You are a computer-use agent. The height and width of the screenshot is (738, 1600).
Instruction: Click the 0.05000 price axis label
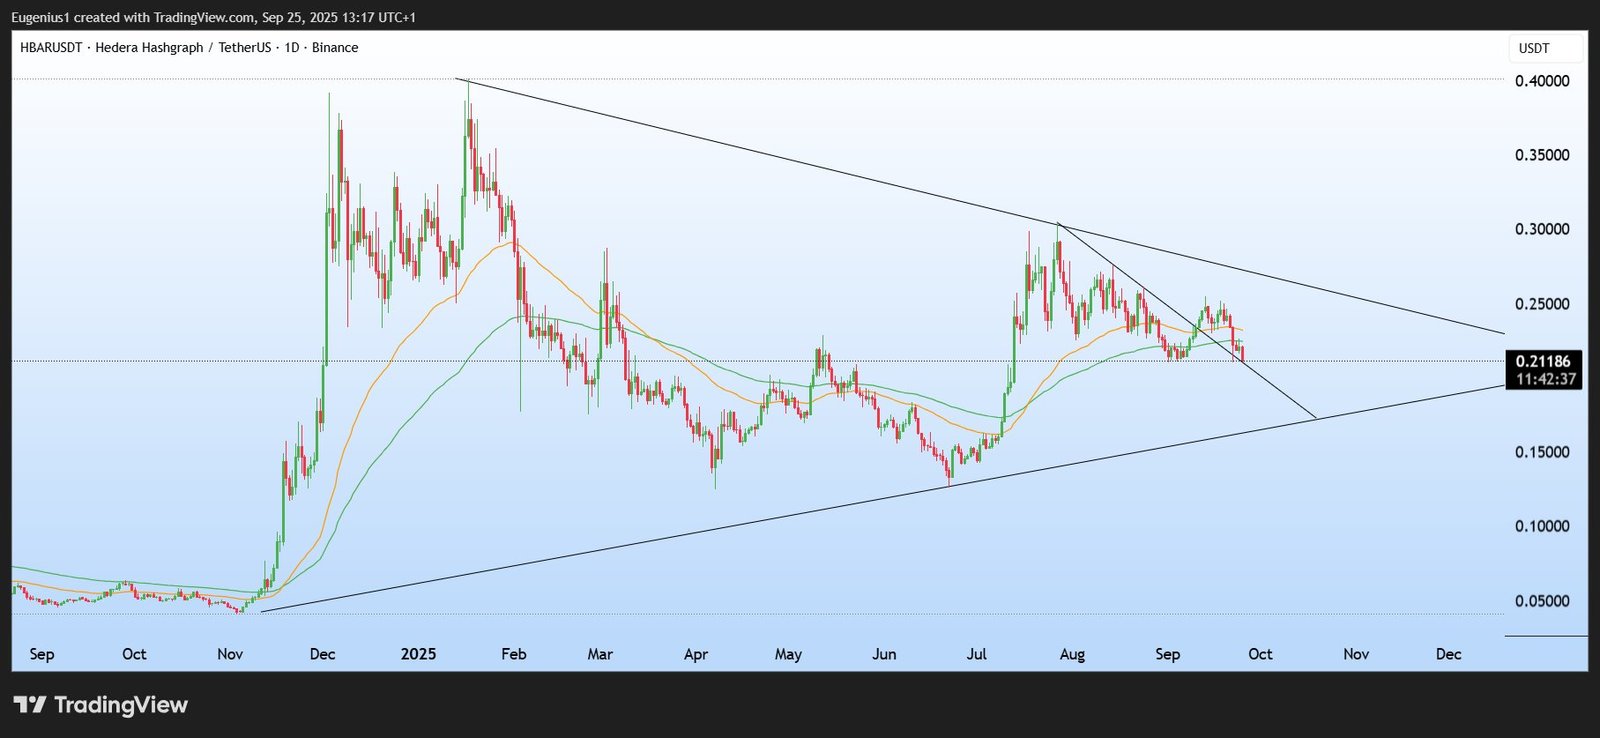[x=1541, y=601]
